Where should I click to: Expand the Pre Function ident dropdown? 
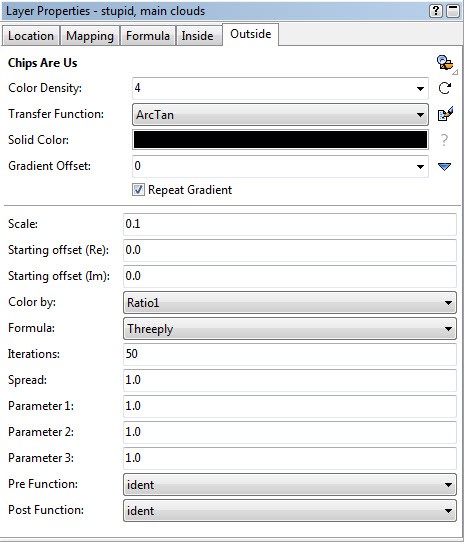click(x=290, y=484)
